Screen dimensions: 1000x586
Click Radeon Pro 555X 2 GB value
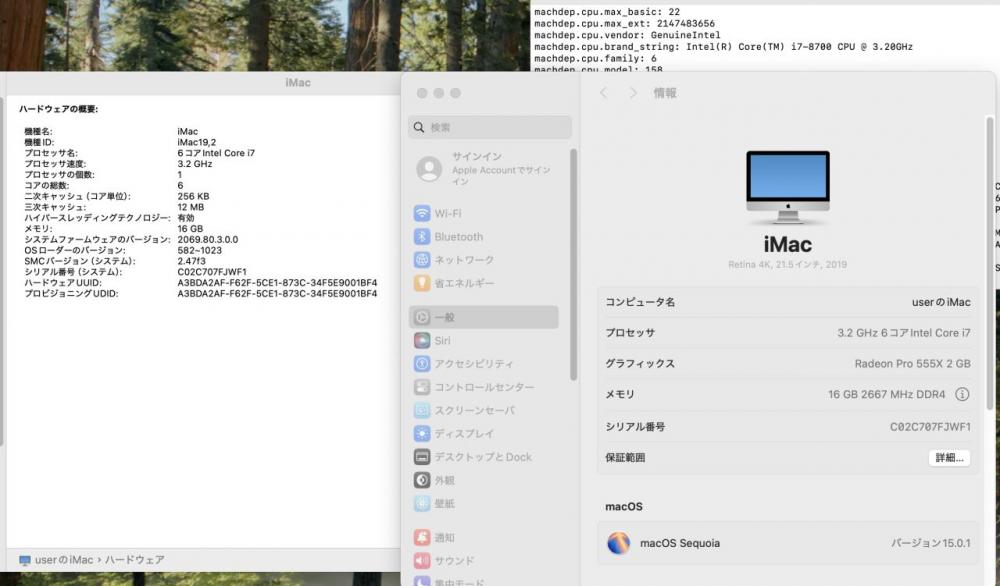912,363
